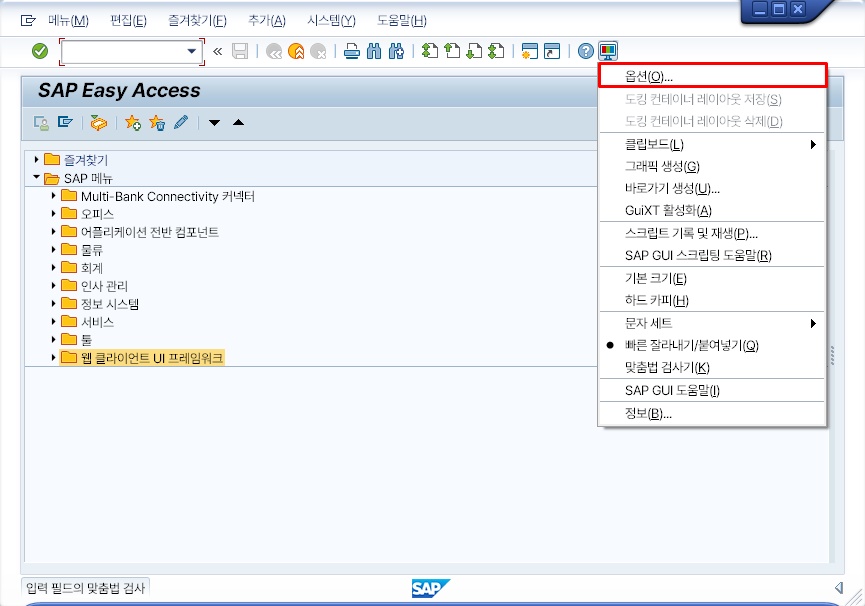Click the Delete Favorites star icon
The height and width of the screenshot is (606, 865).
click(x=157, y=122)
